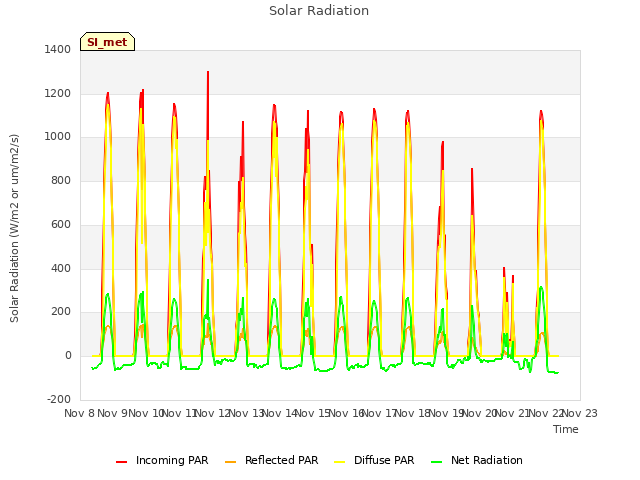Click the Incoming PAR legend label
This screenshot has height=480, width=640.
(172, 460)
